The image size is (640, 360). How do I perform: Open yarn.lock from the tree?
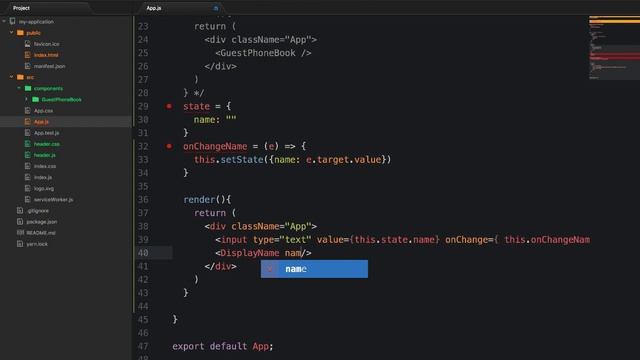tap(37, 244)
